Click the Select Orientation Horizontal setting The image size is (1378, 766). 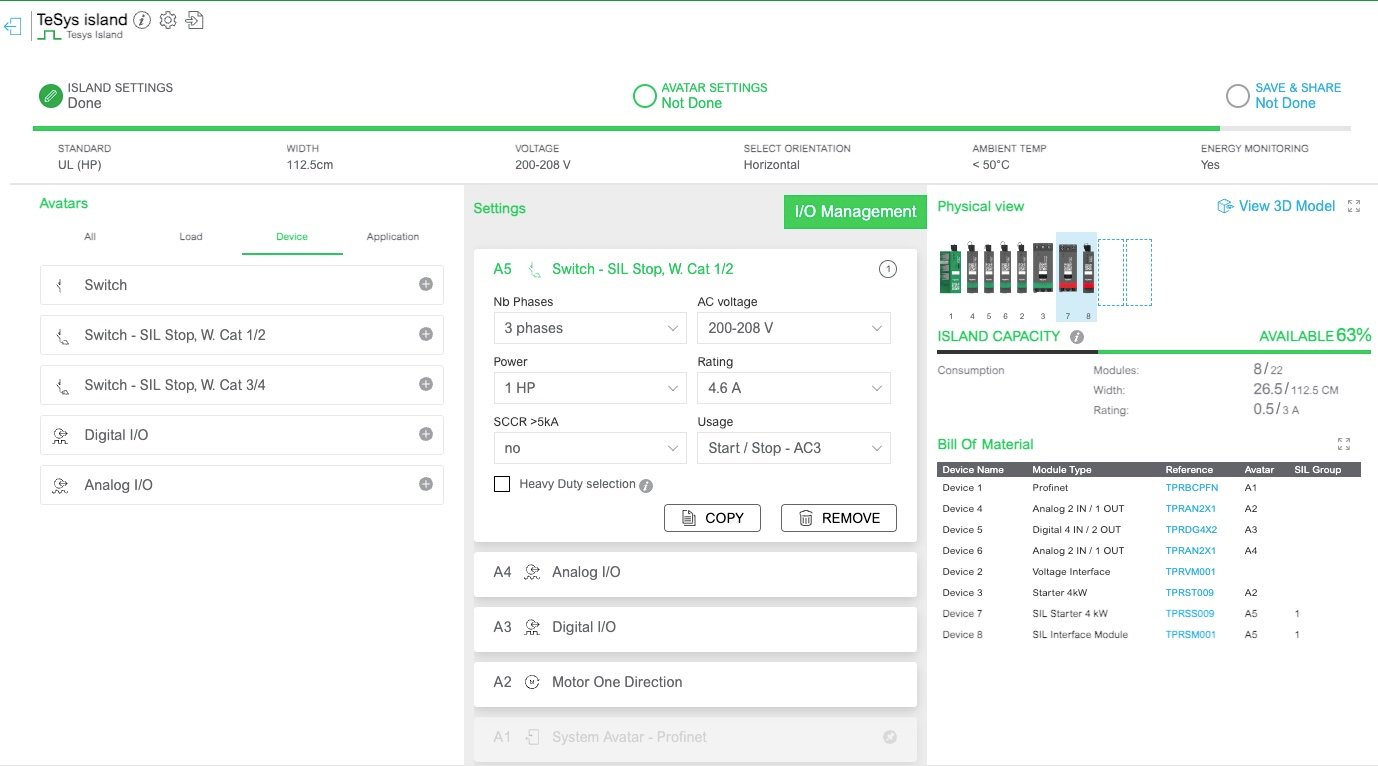click(797, 157)
